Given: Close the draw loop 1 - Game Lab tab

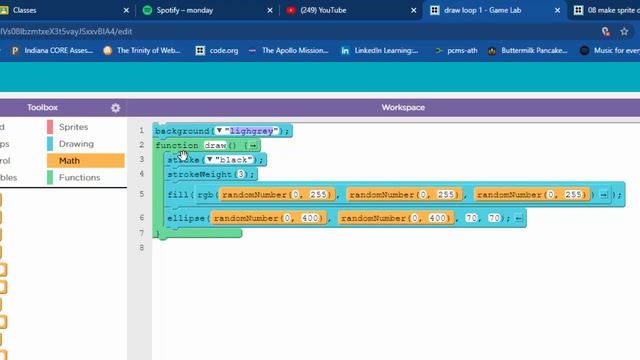Looking at the screenshot, I should 557,11.
